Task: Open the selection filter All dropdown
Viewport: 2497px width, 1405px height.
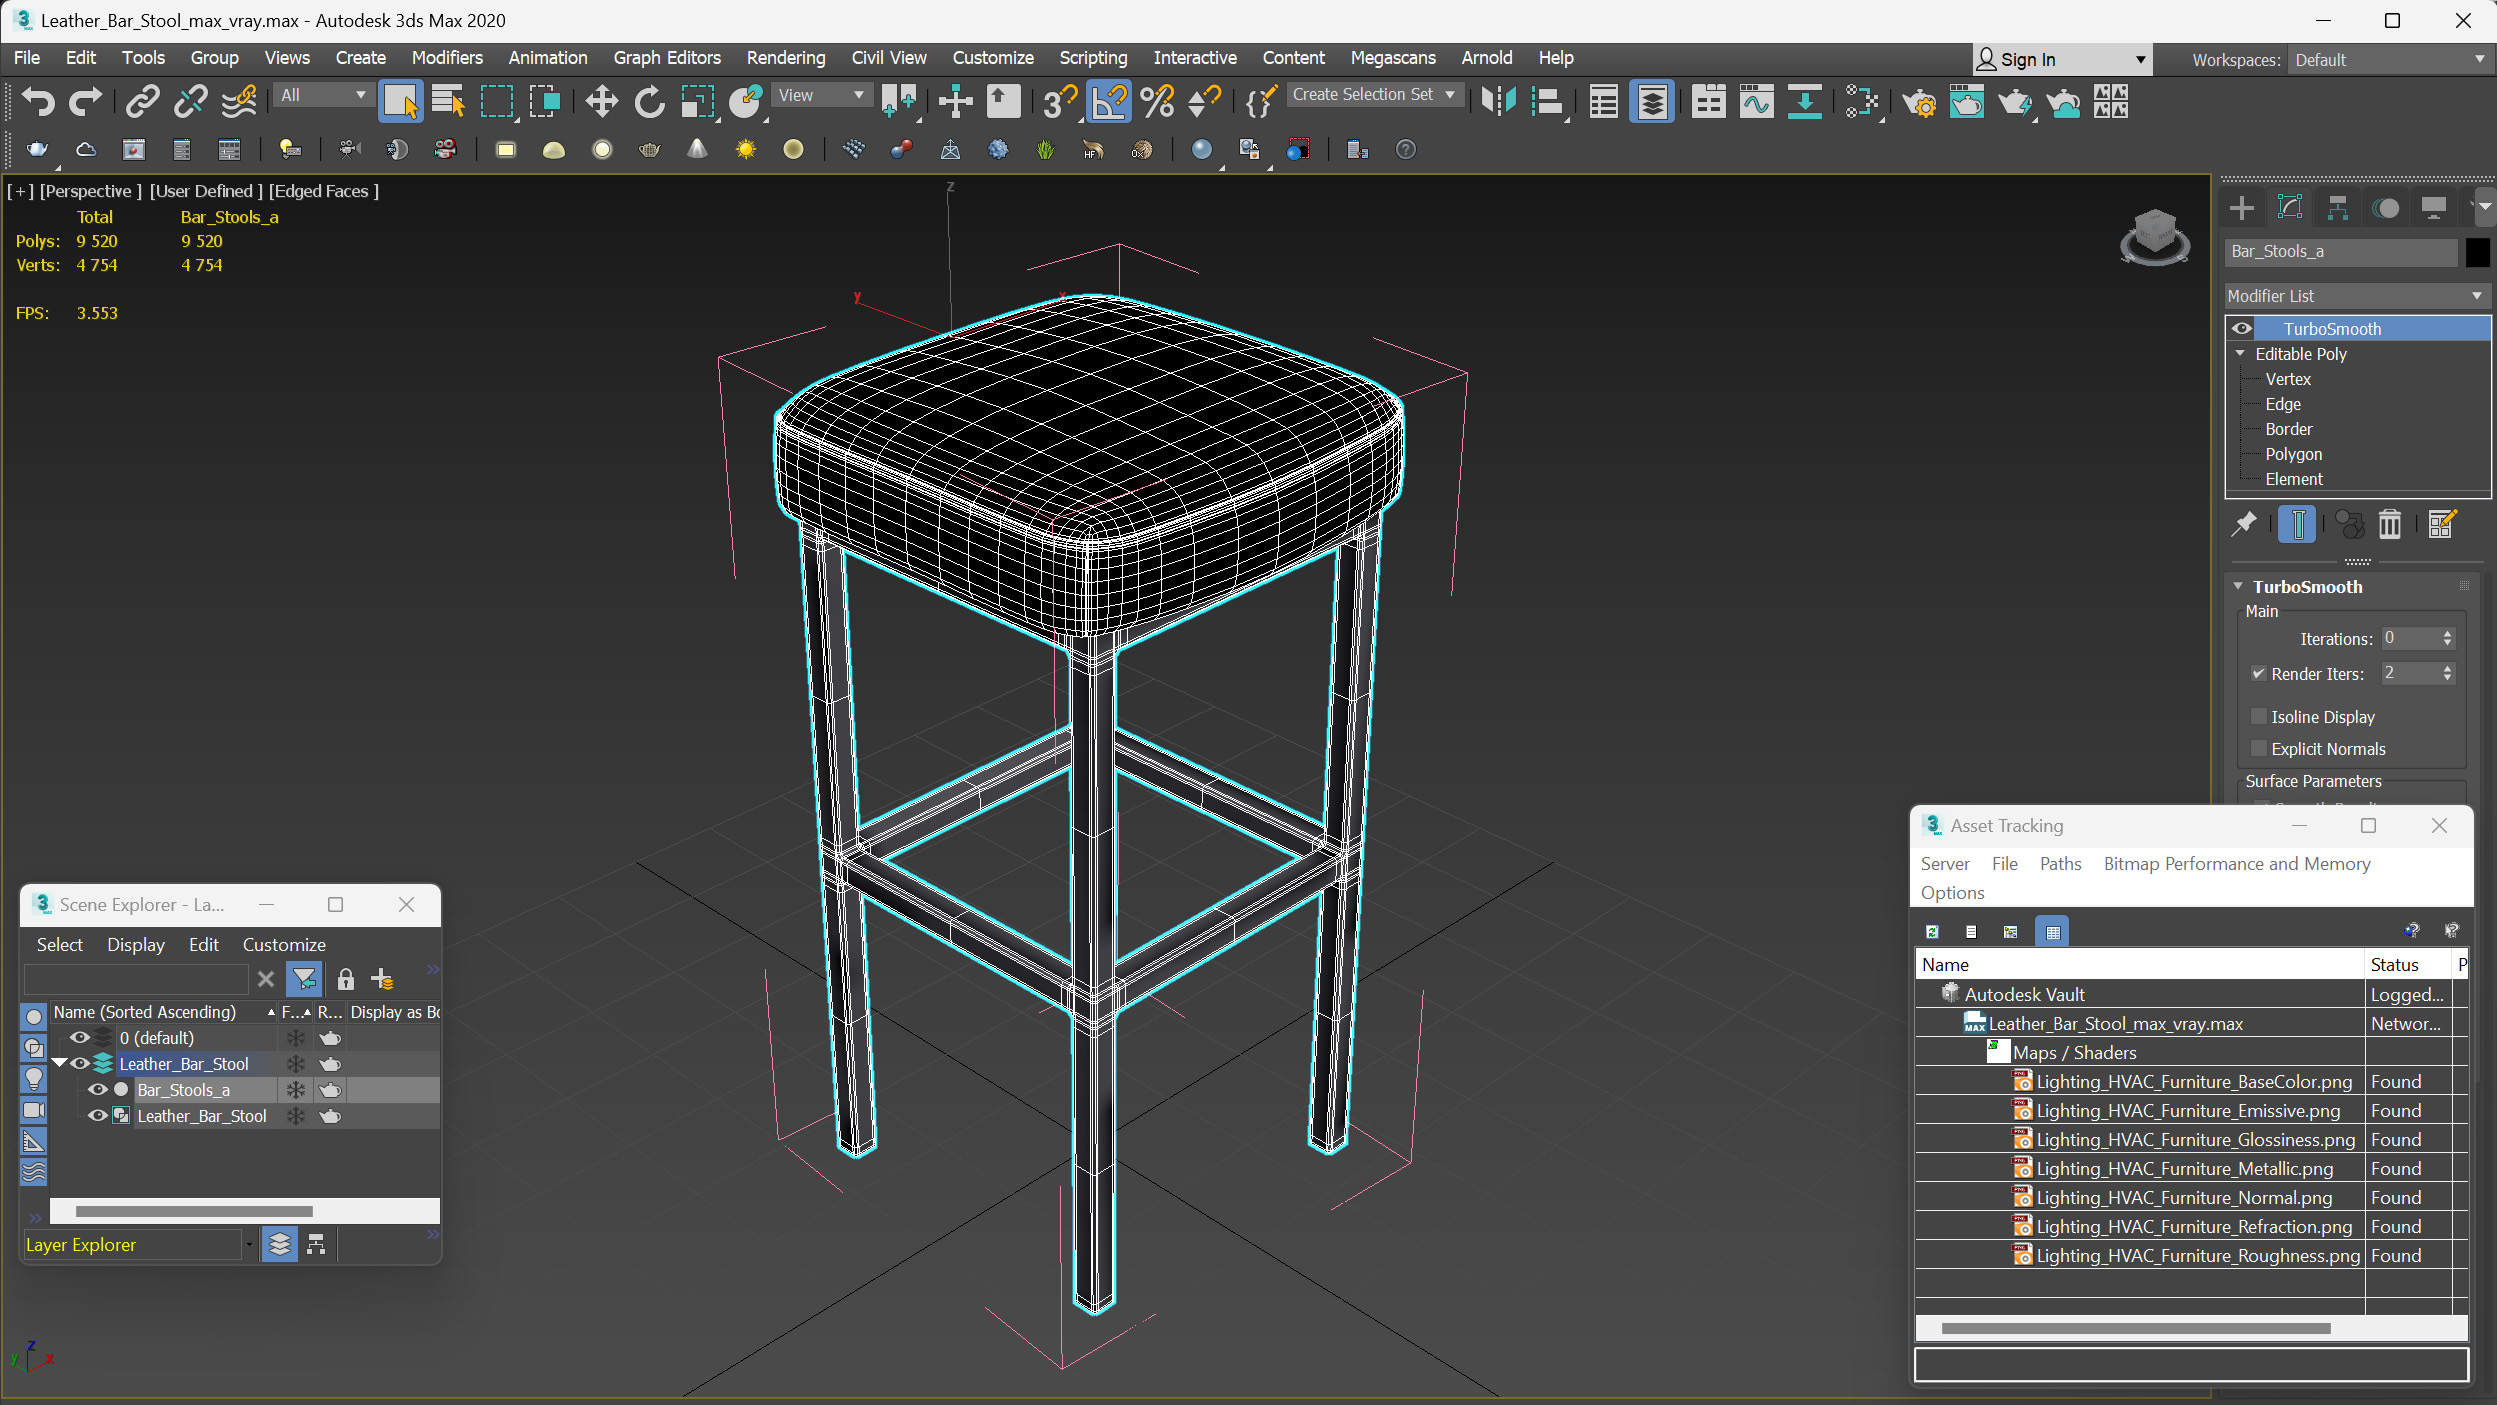Action: tap(323, 95)
